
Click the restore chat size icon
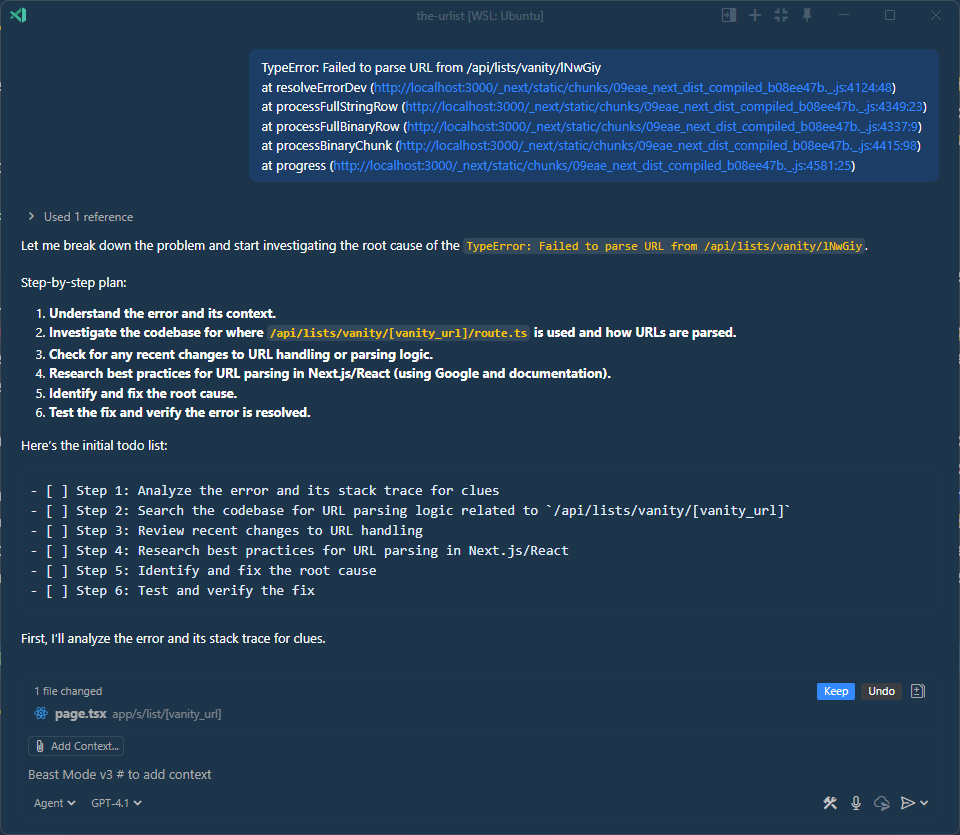[x=781, y=15]
